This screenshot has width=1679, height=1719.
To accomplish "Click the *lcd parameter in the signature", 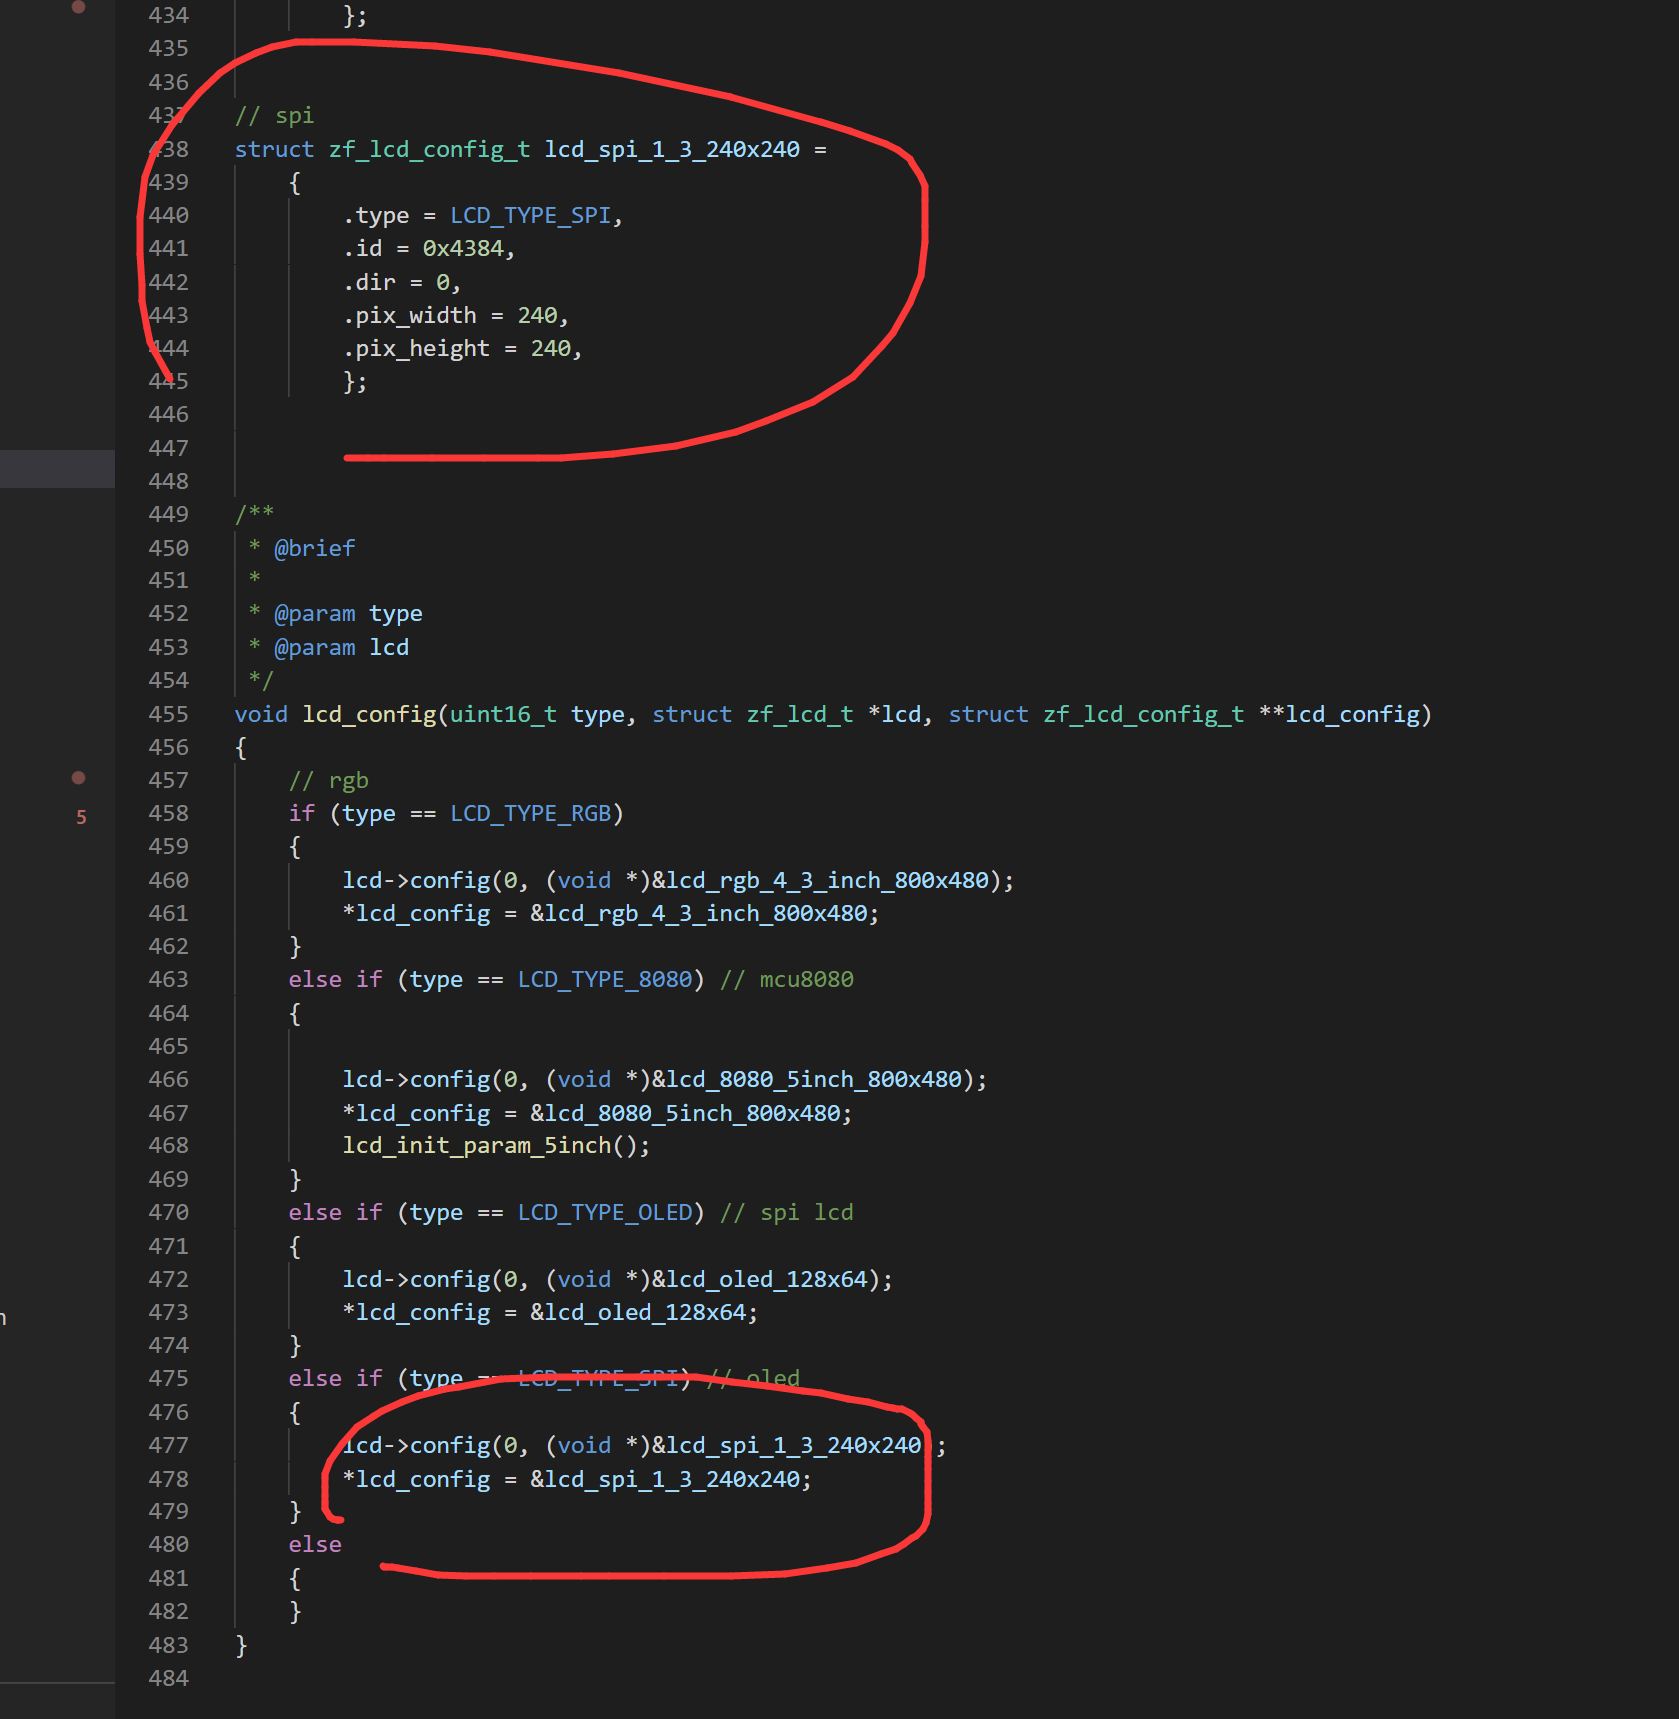I will coord(894,714).
